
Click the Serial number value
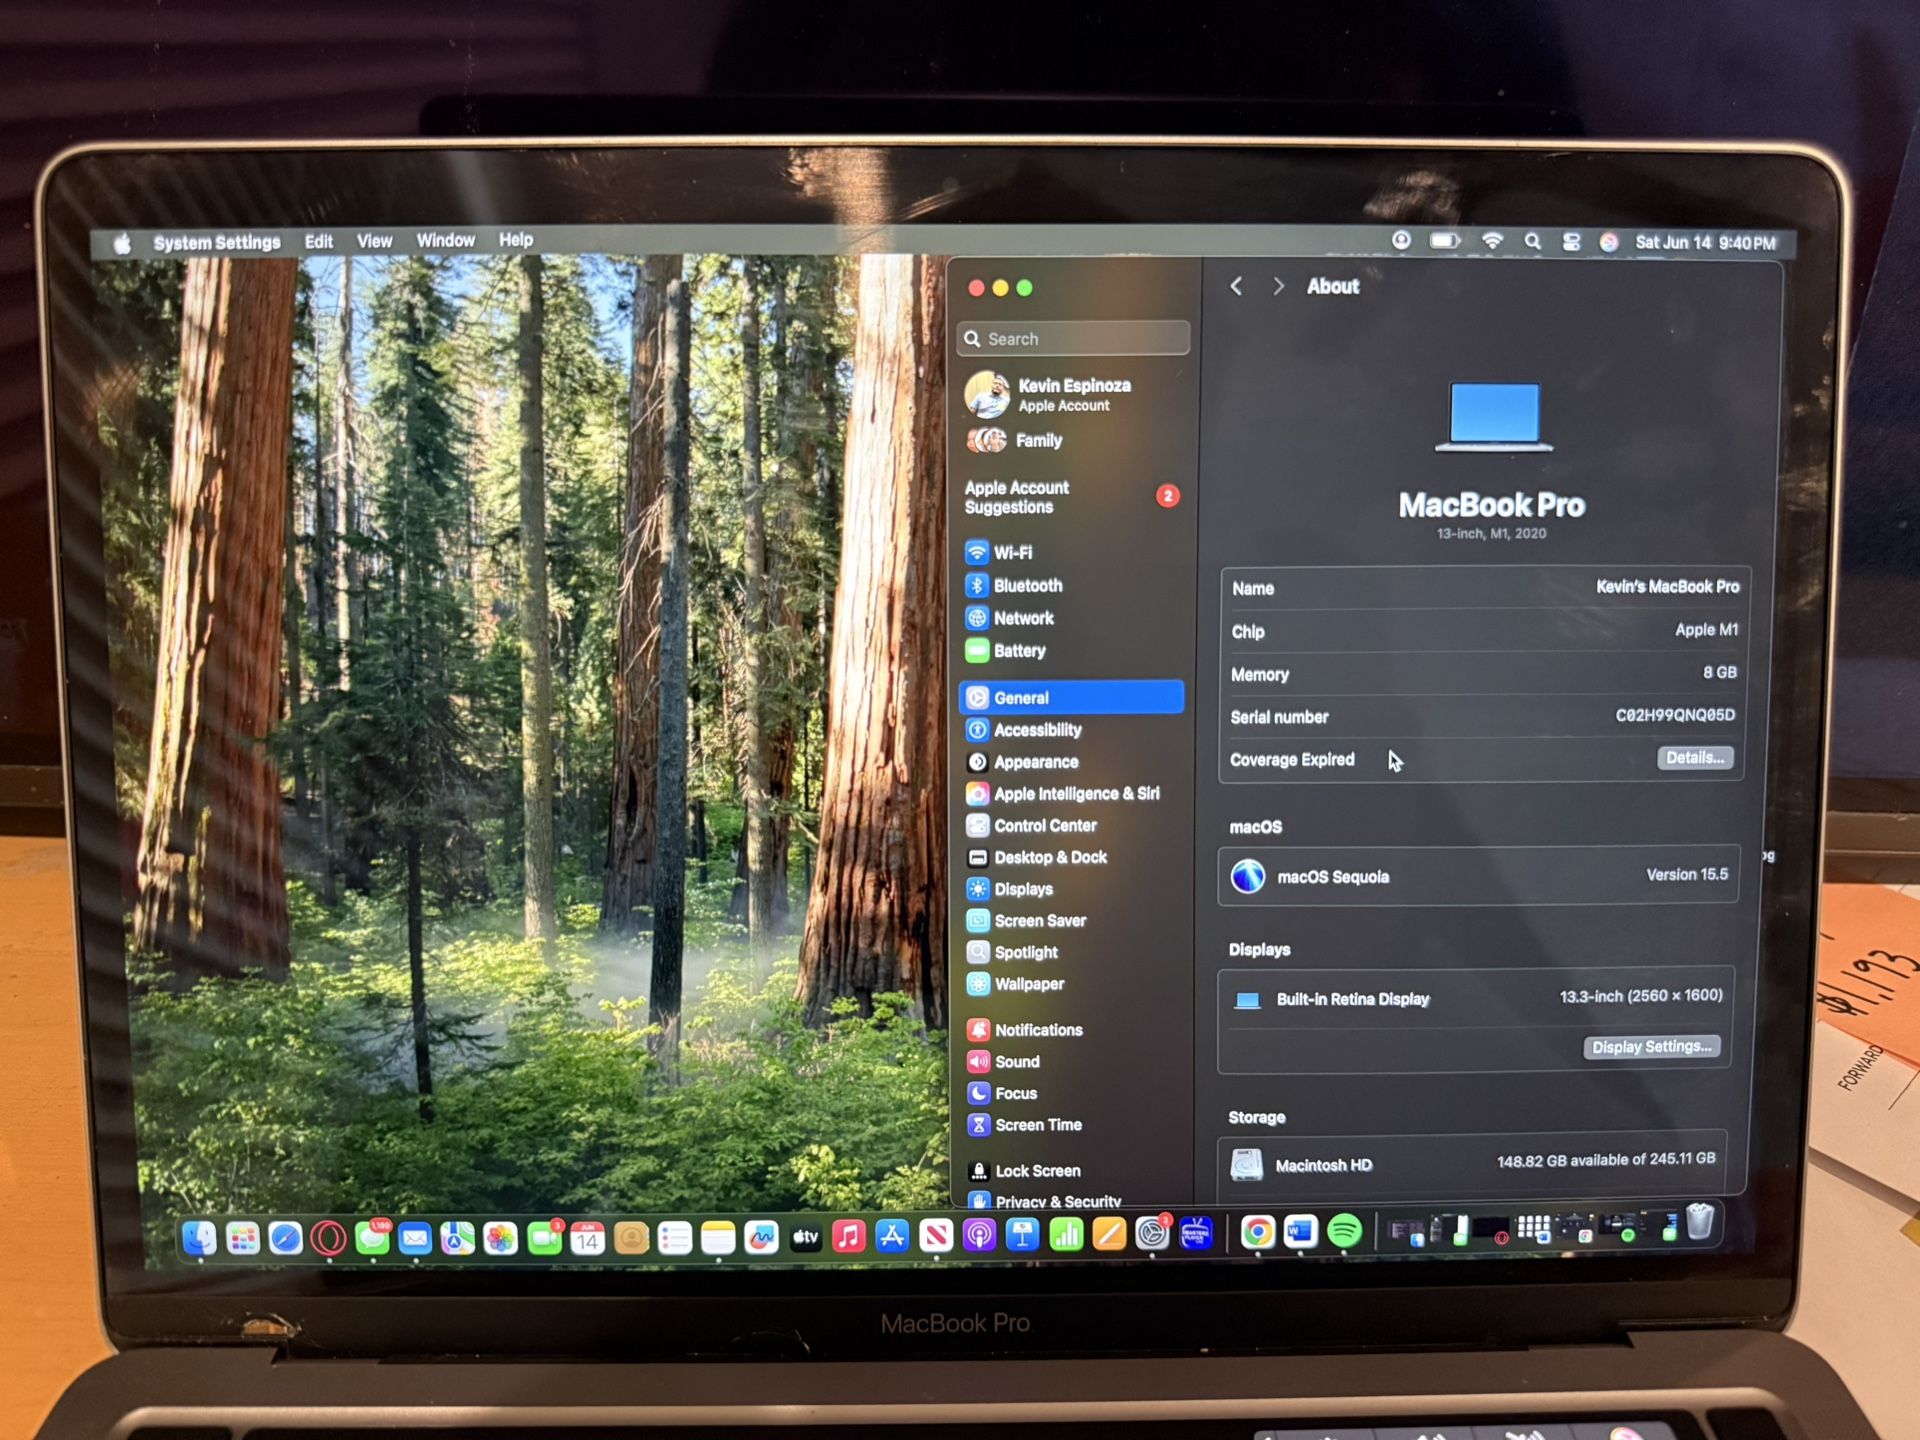[1675, 715]
